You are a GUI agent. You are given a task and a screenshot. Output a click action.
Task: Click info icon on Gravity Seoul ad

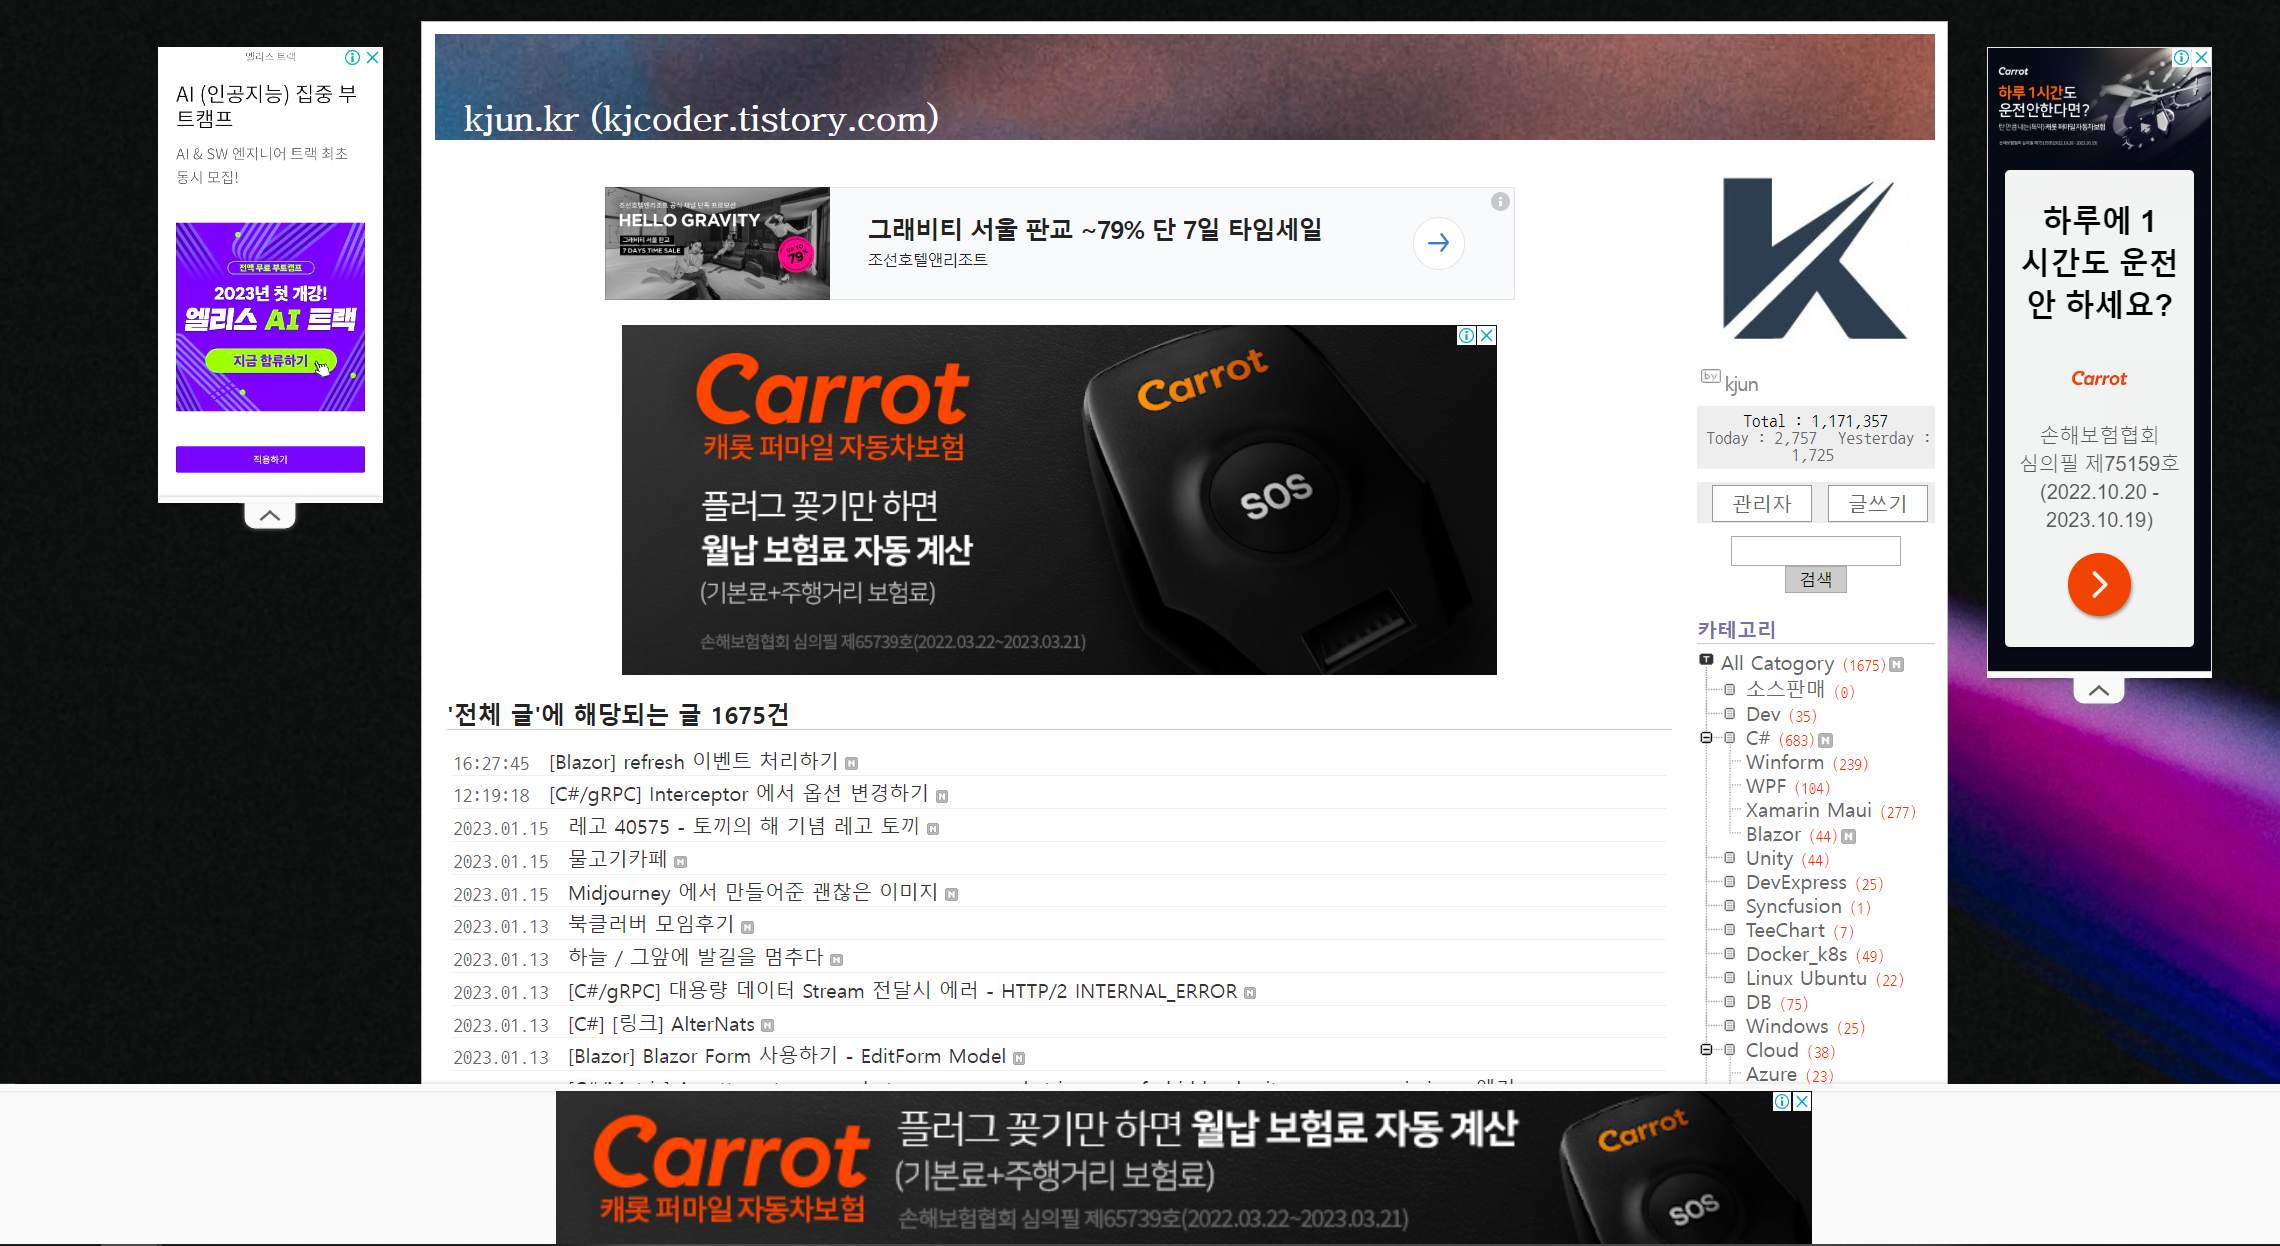click(1500, 202)
